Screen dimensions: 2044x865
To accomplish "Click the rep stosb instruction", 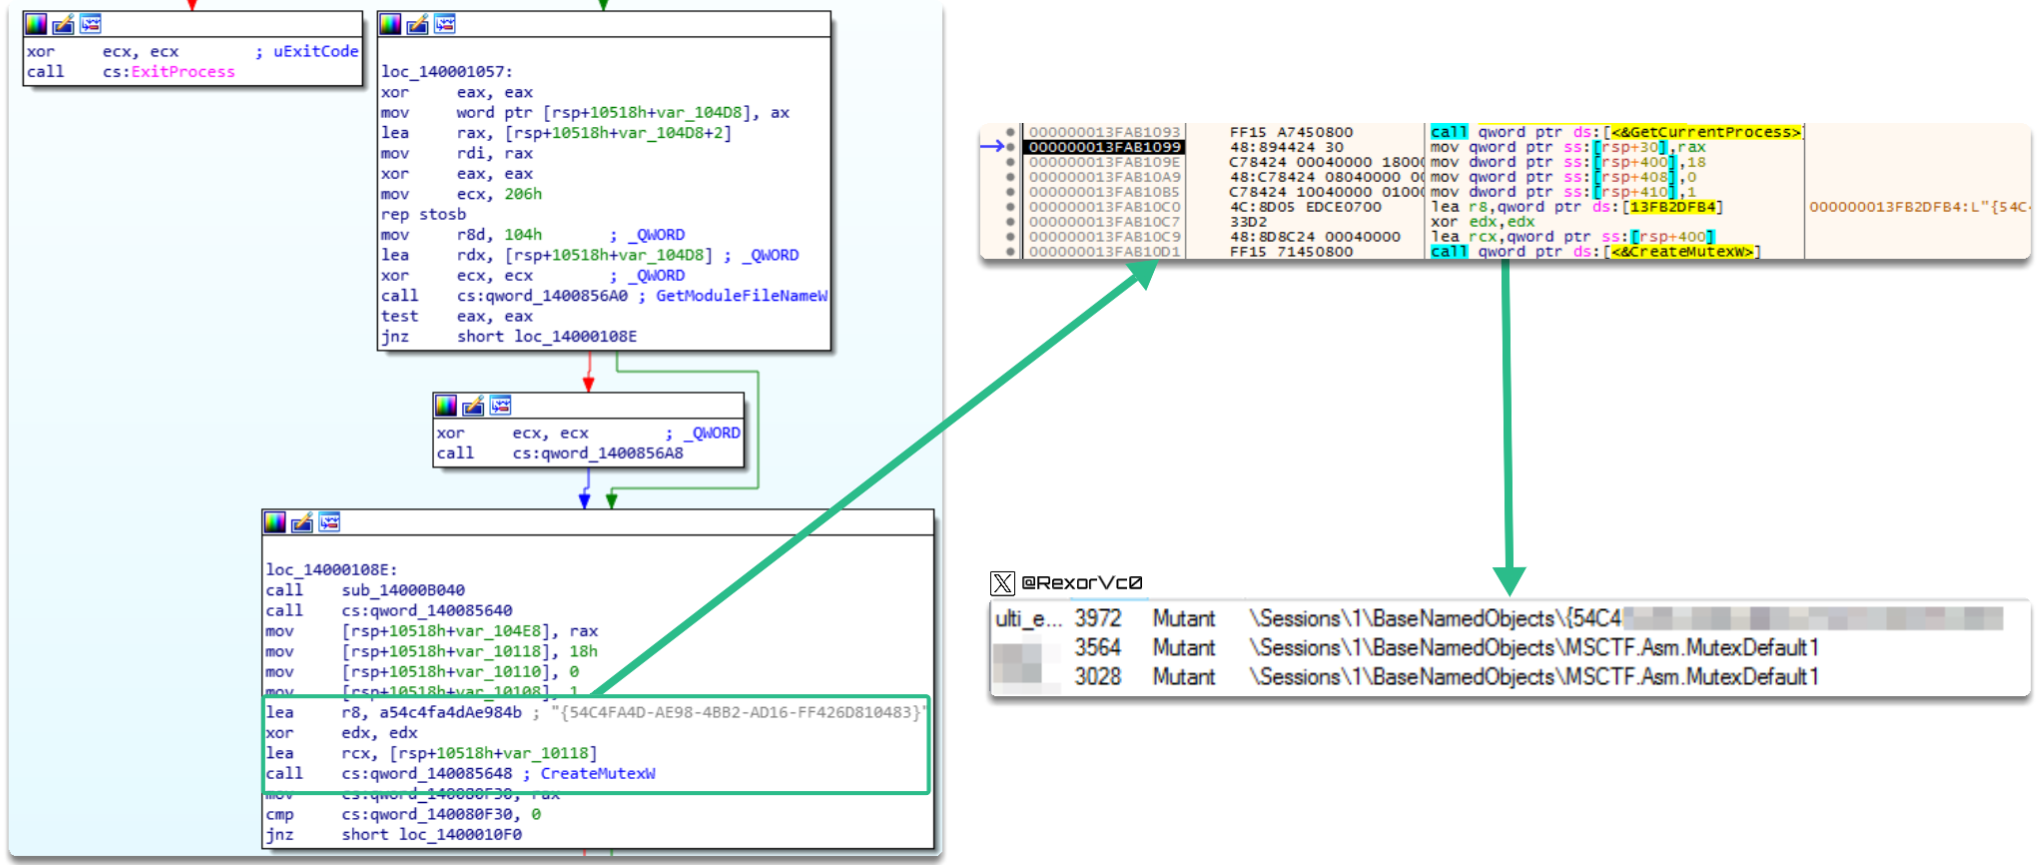I will click(x=423, y=214).
